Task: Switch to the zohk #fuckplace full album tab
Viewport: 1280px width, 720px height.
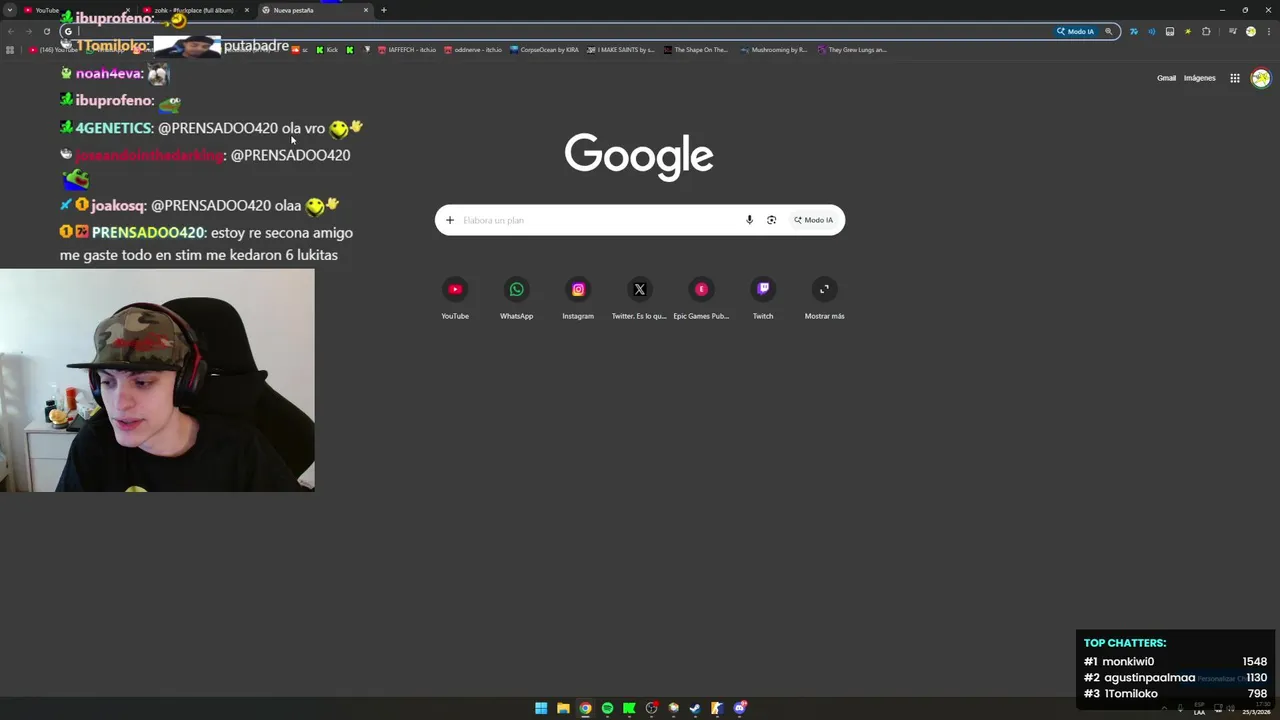Action: point(194,10)
